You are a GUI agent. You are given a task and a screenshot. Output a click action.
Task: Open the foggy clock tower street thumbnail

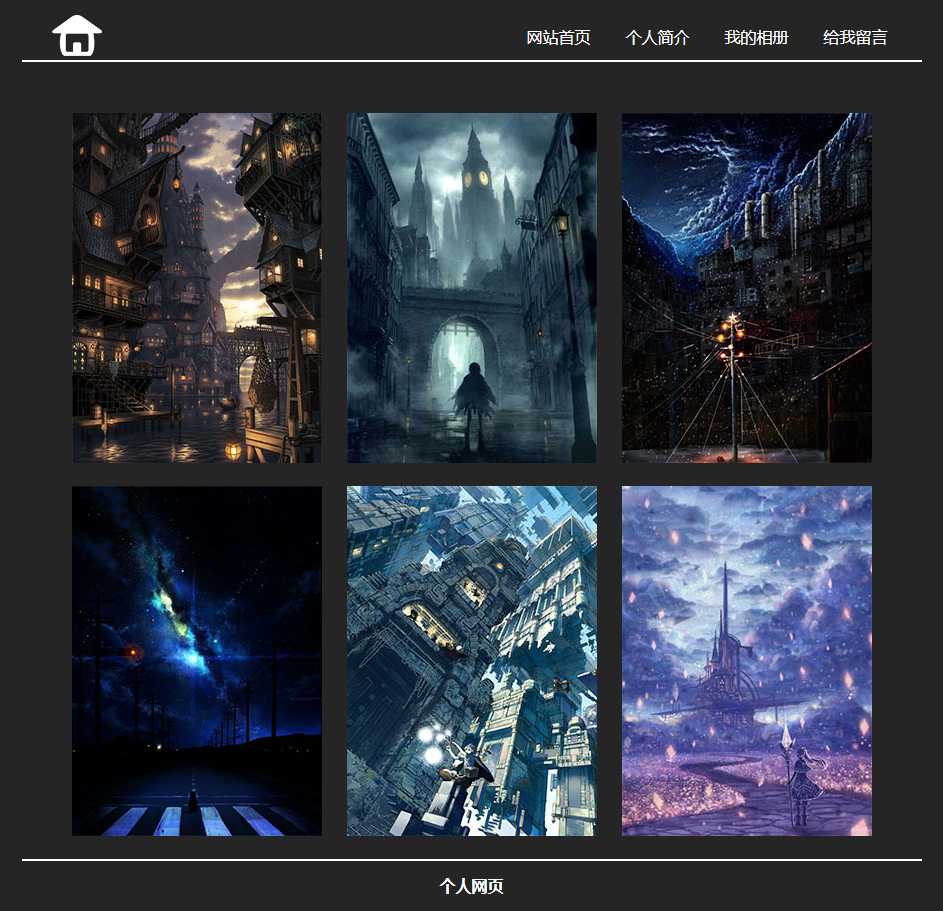point(472,288)
